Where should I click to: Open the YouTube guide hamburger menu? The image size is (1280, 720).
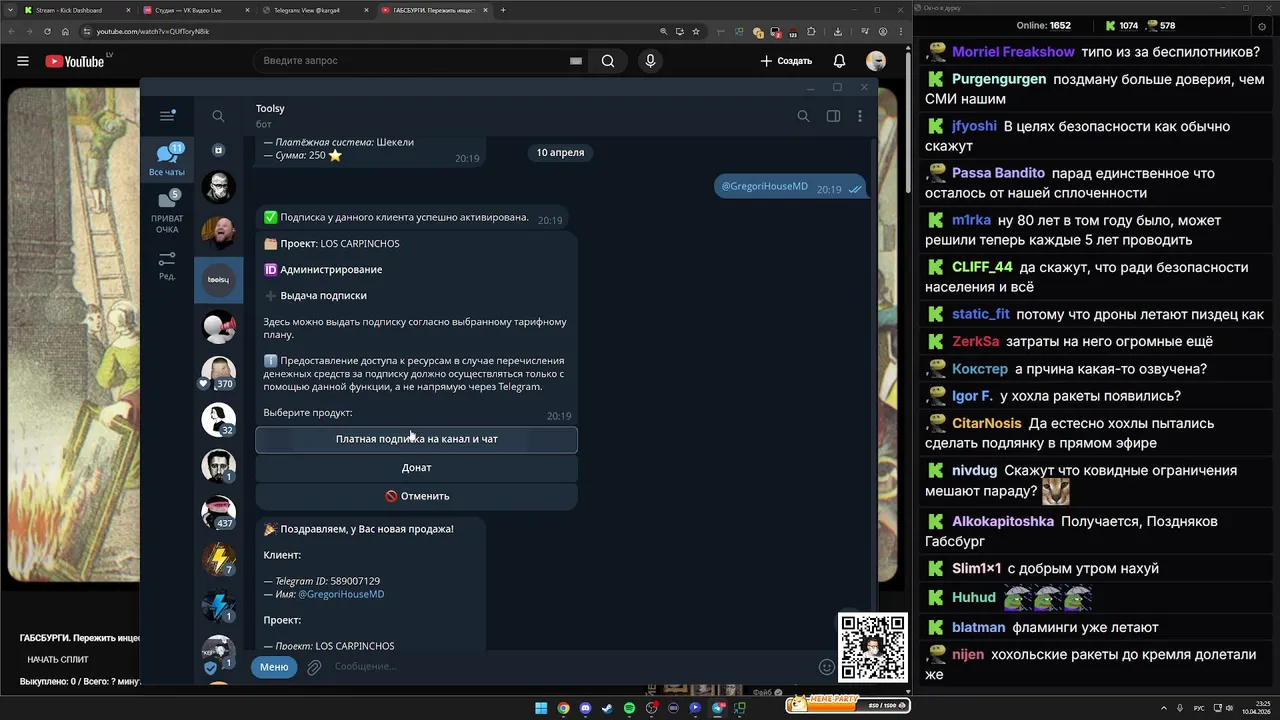pyautogui.click(x=23, y=61)
